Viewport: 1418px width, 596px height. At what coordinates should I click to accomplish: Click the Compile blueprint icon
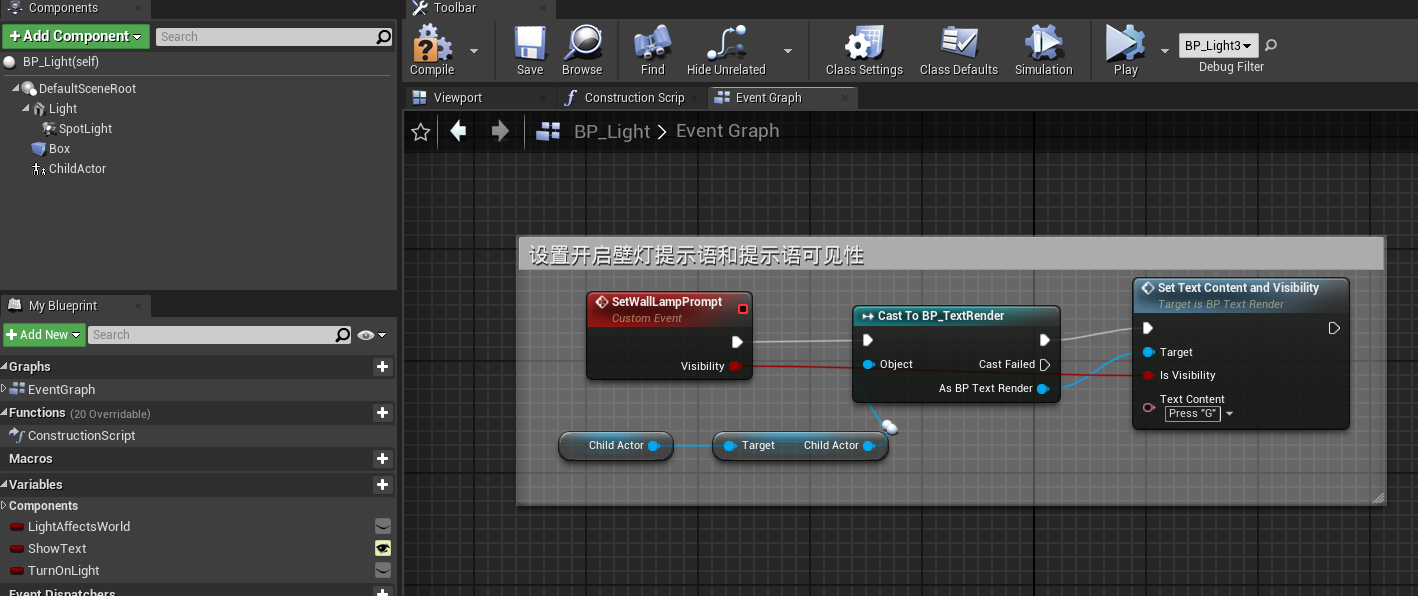tap(432, 45)
